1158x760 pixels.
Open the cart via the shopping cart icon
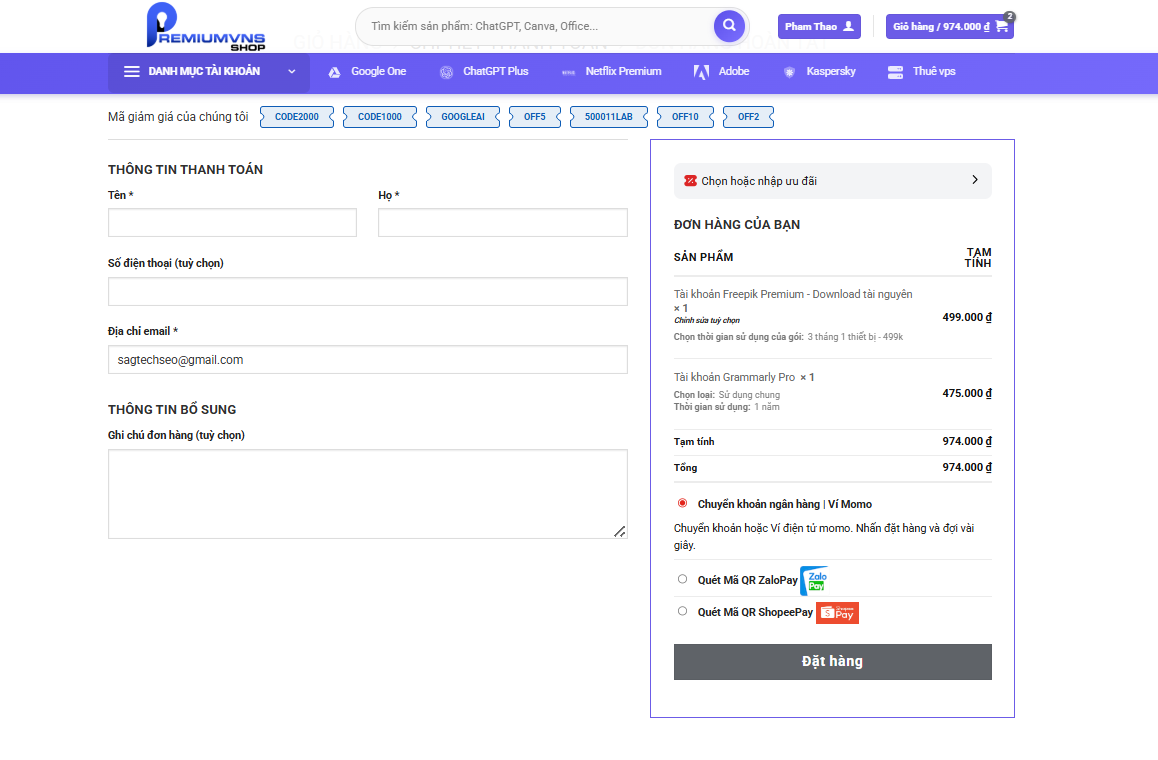pos(1000,26)
